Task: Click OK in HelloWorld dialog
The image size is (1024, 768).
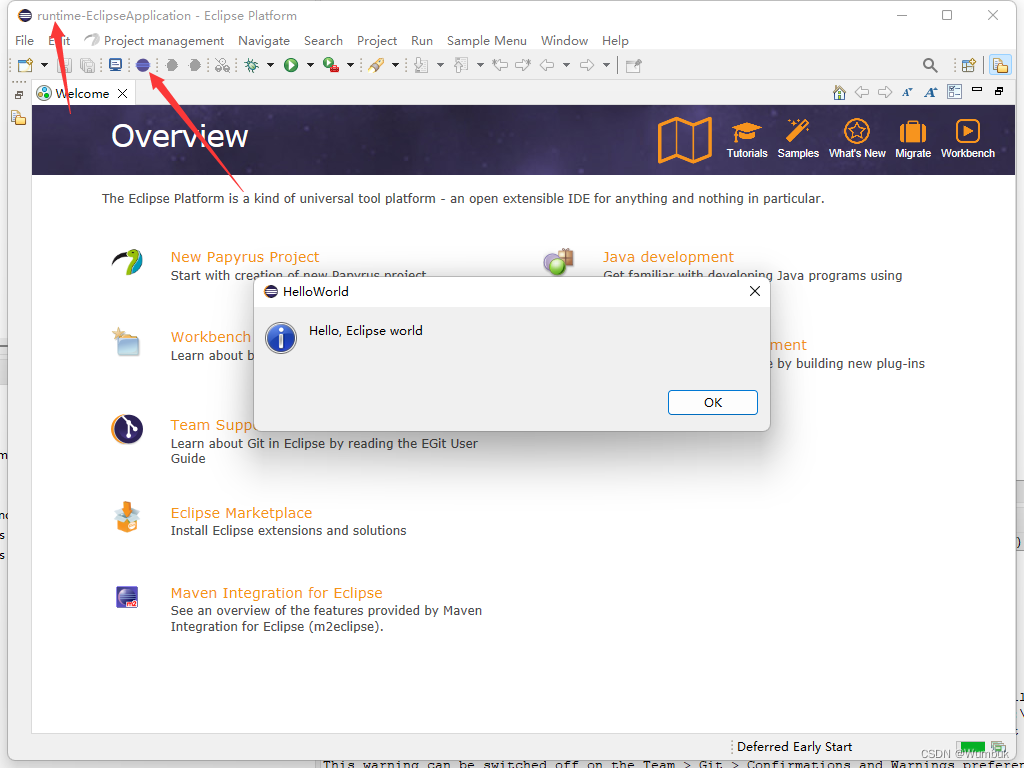Action: [712, 402]
